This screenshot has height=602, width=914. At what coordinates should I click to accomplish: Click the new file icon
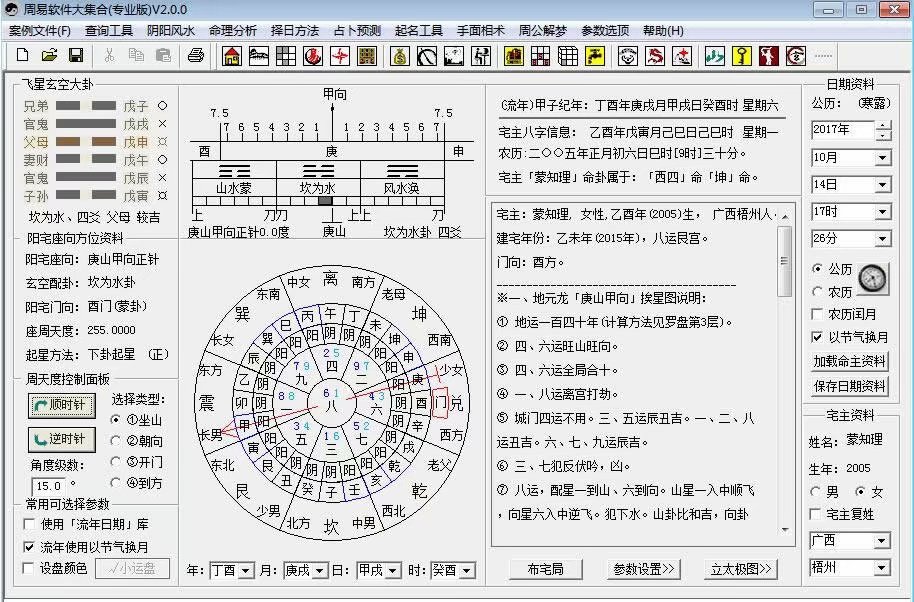pyautogui.click(x=22, y=55)
